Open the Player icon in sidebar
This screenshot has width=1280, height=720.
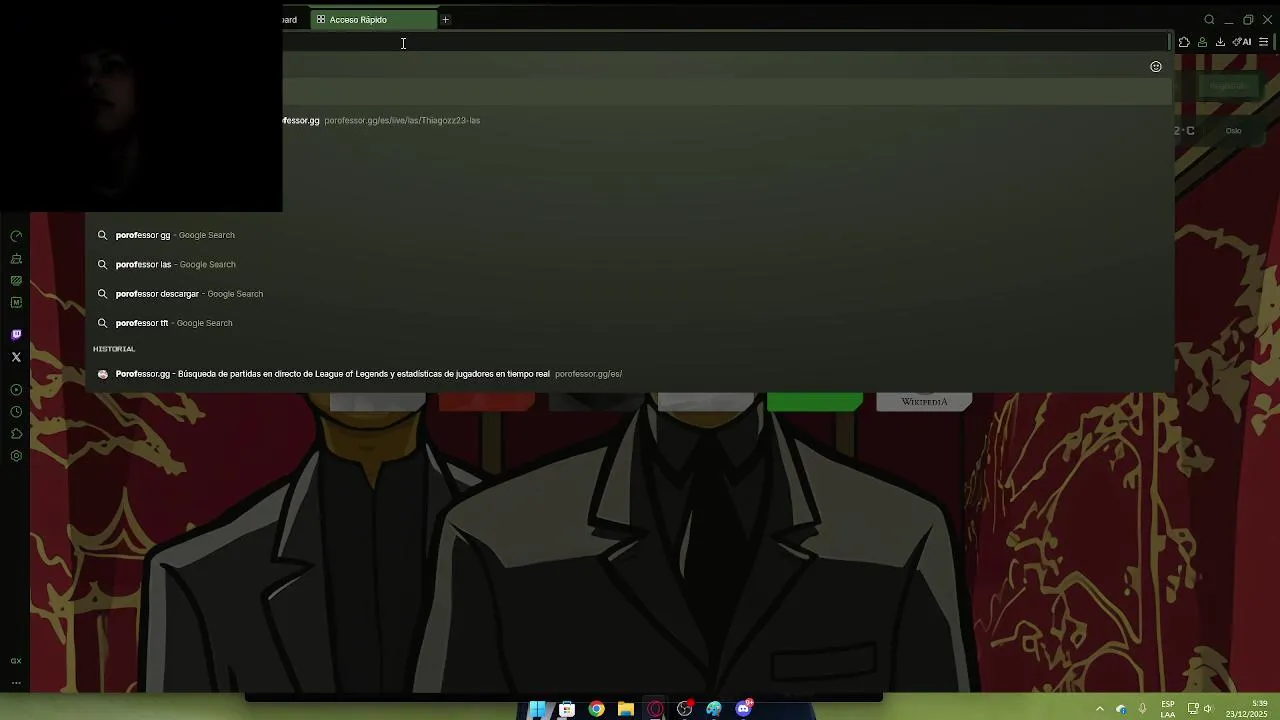coord(16,390)
